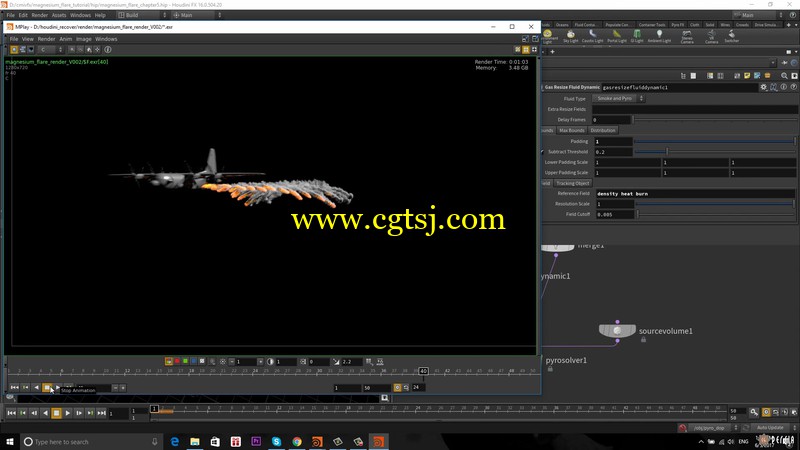
Task: Play reverse in MPlay playbar
Action: point(36,388)
